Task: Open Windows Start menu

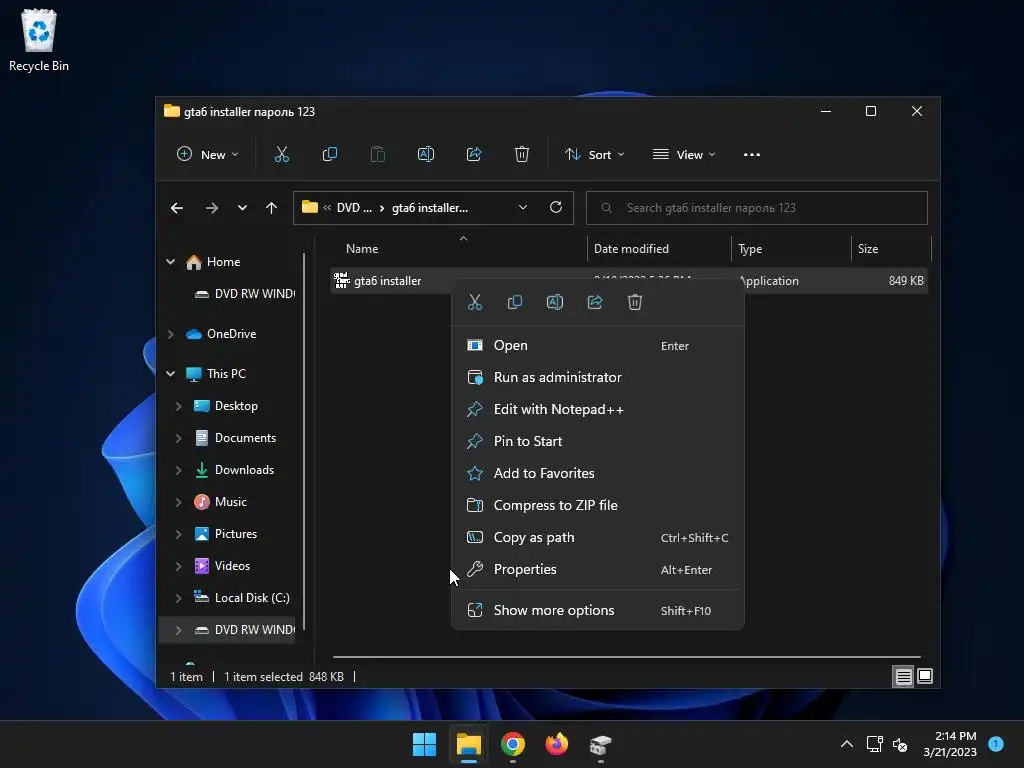Action: point(424,744)
